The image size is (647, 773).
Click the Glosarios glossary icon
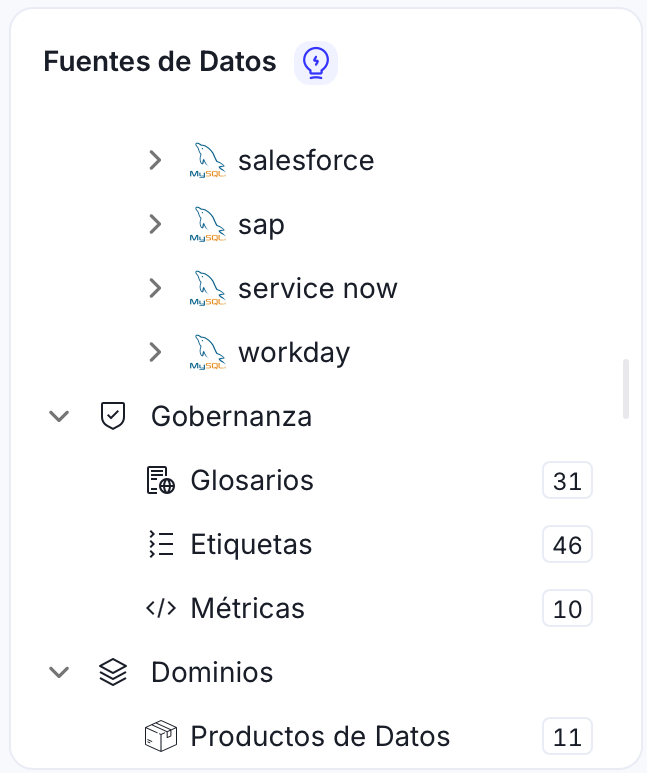pos(160,481)
